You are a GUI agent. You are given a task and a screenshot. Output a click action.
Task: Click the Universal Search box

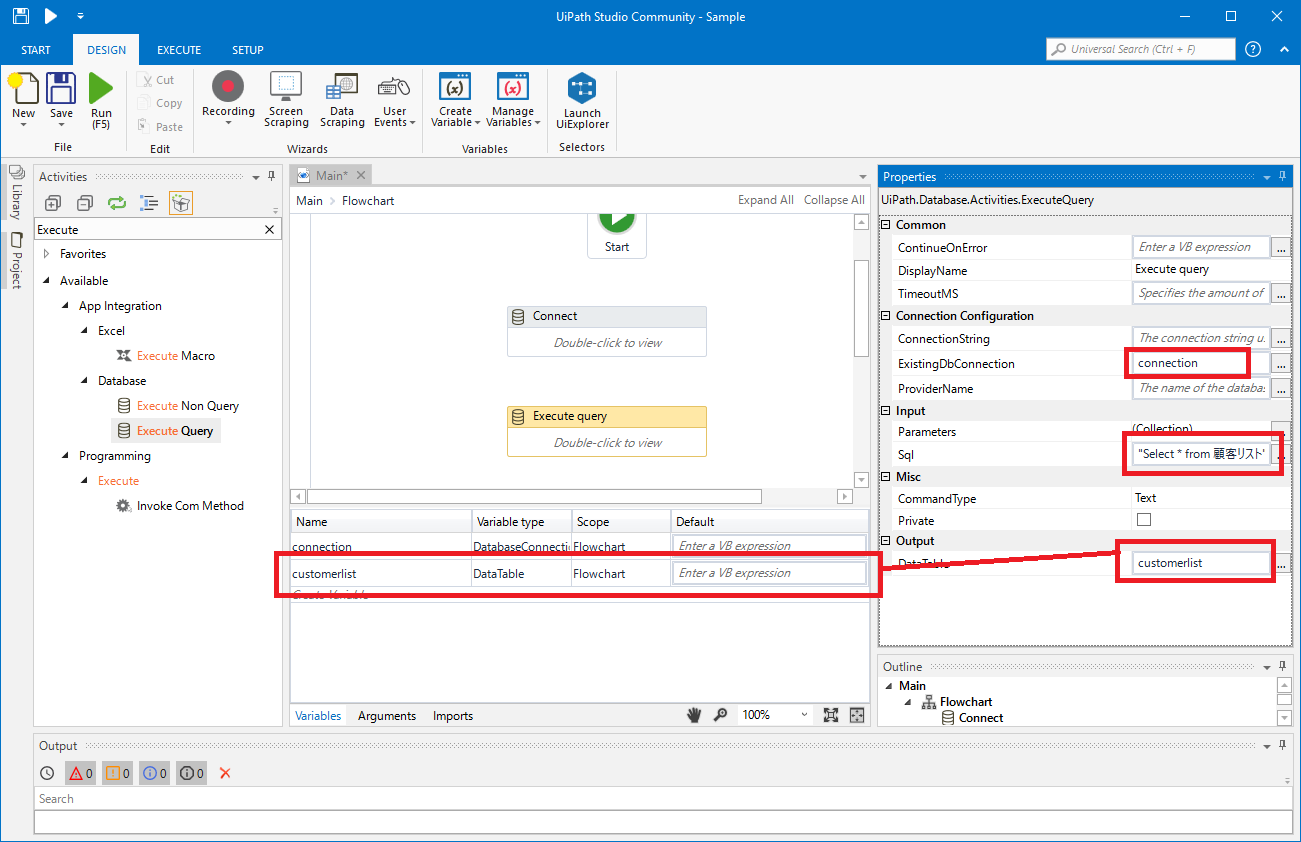[x=1140, y=49]
